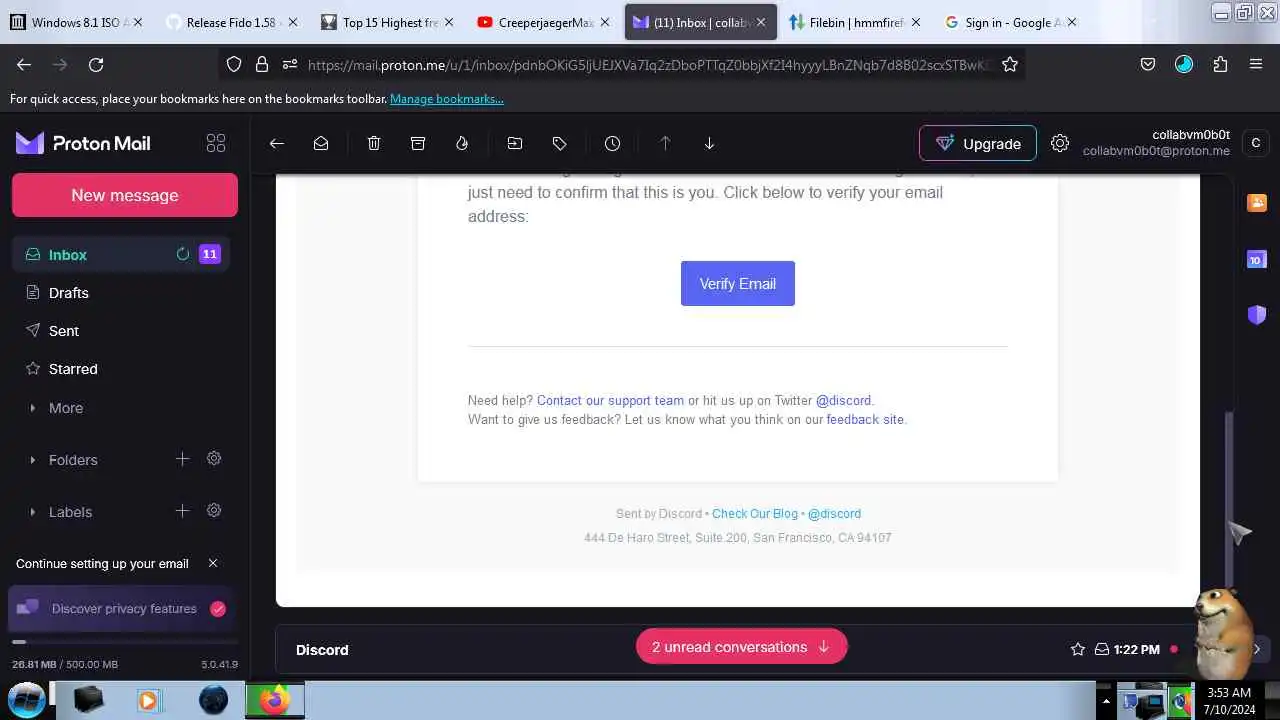
Task: Click the Upgrade button
Action: tap(978, 143)
